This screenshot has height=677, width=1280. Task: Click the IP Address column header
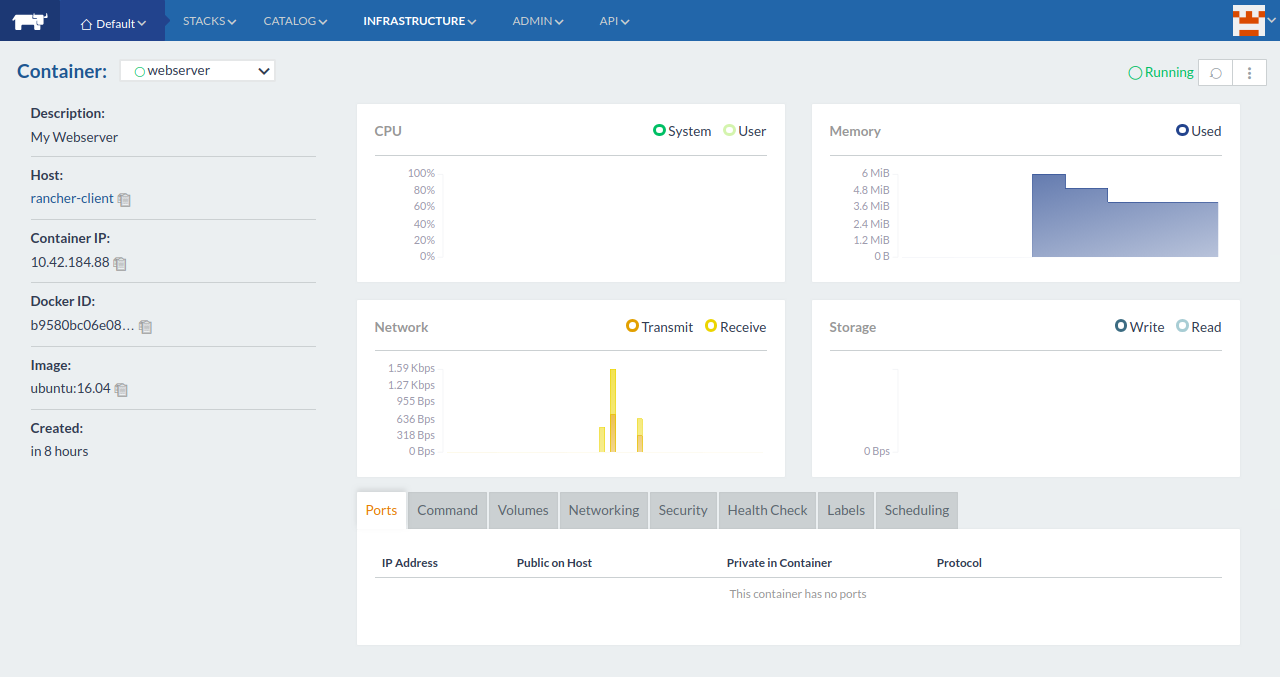[x=410, y=563]
